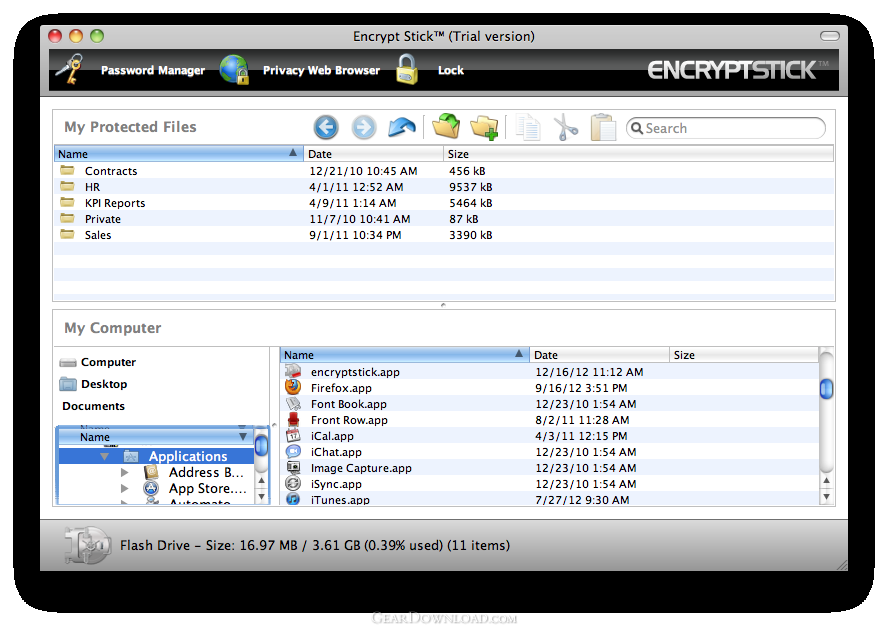Click the iChat.app bubble icon
888x626 pixels.
[293, 452]
